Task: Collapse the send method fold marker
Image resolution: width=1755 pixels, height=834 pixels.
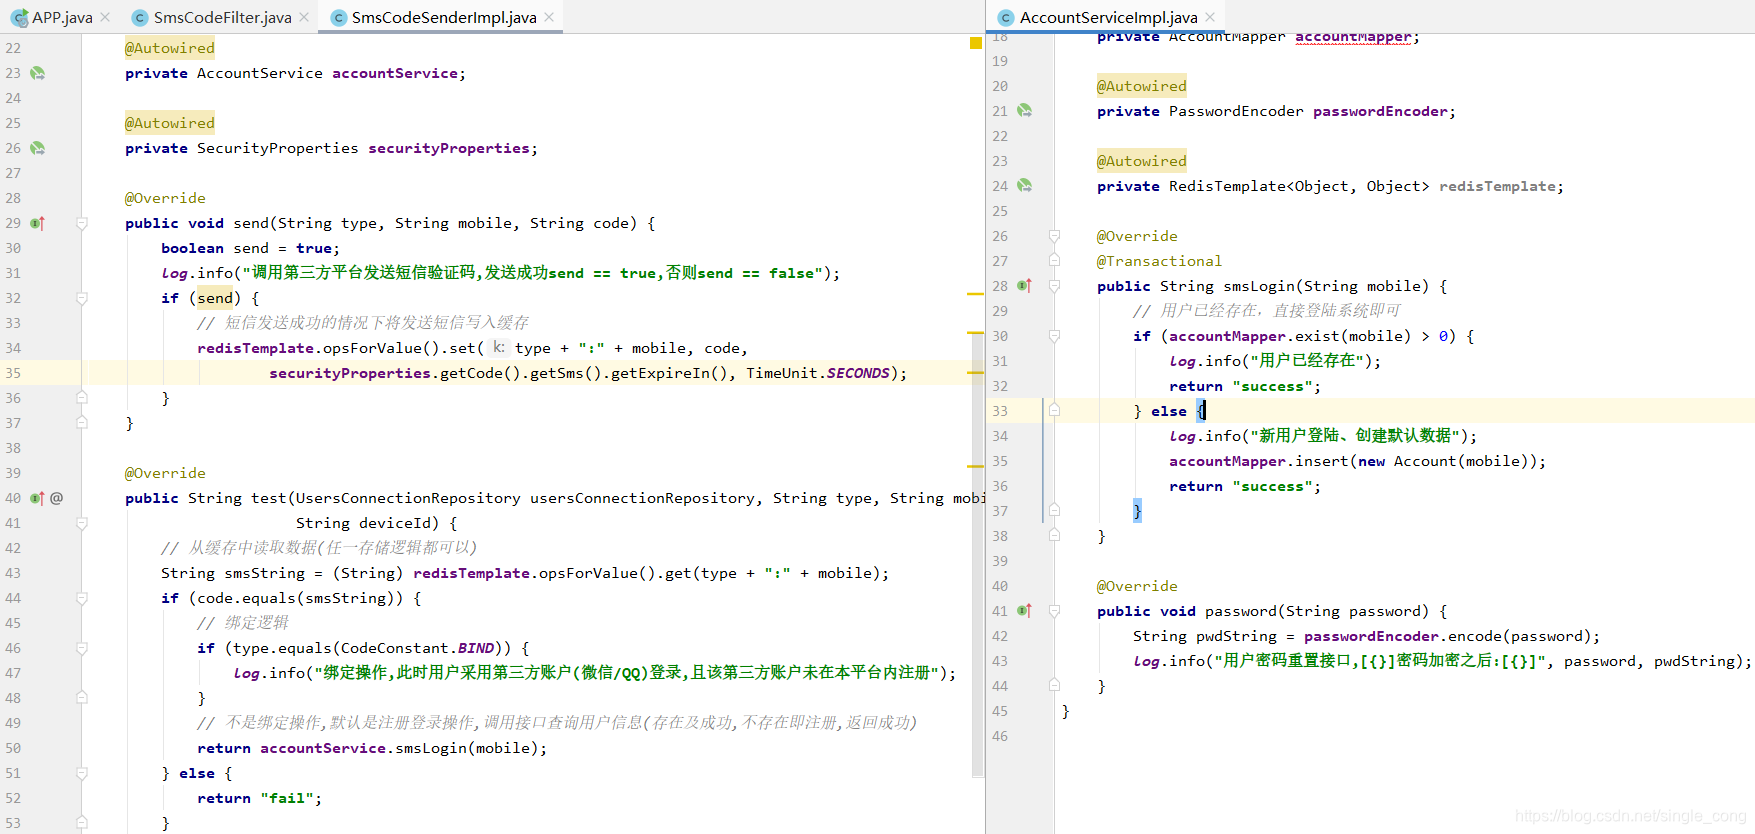Action: [x=82, y=223]
